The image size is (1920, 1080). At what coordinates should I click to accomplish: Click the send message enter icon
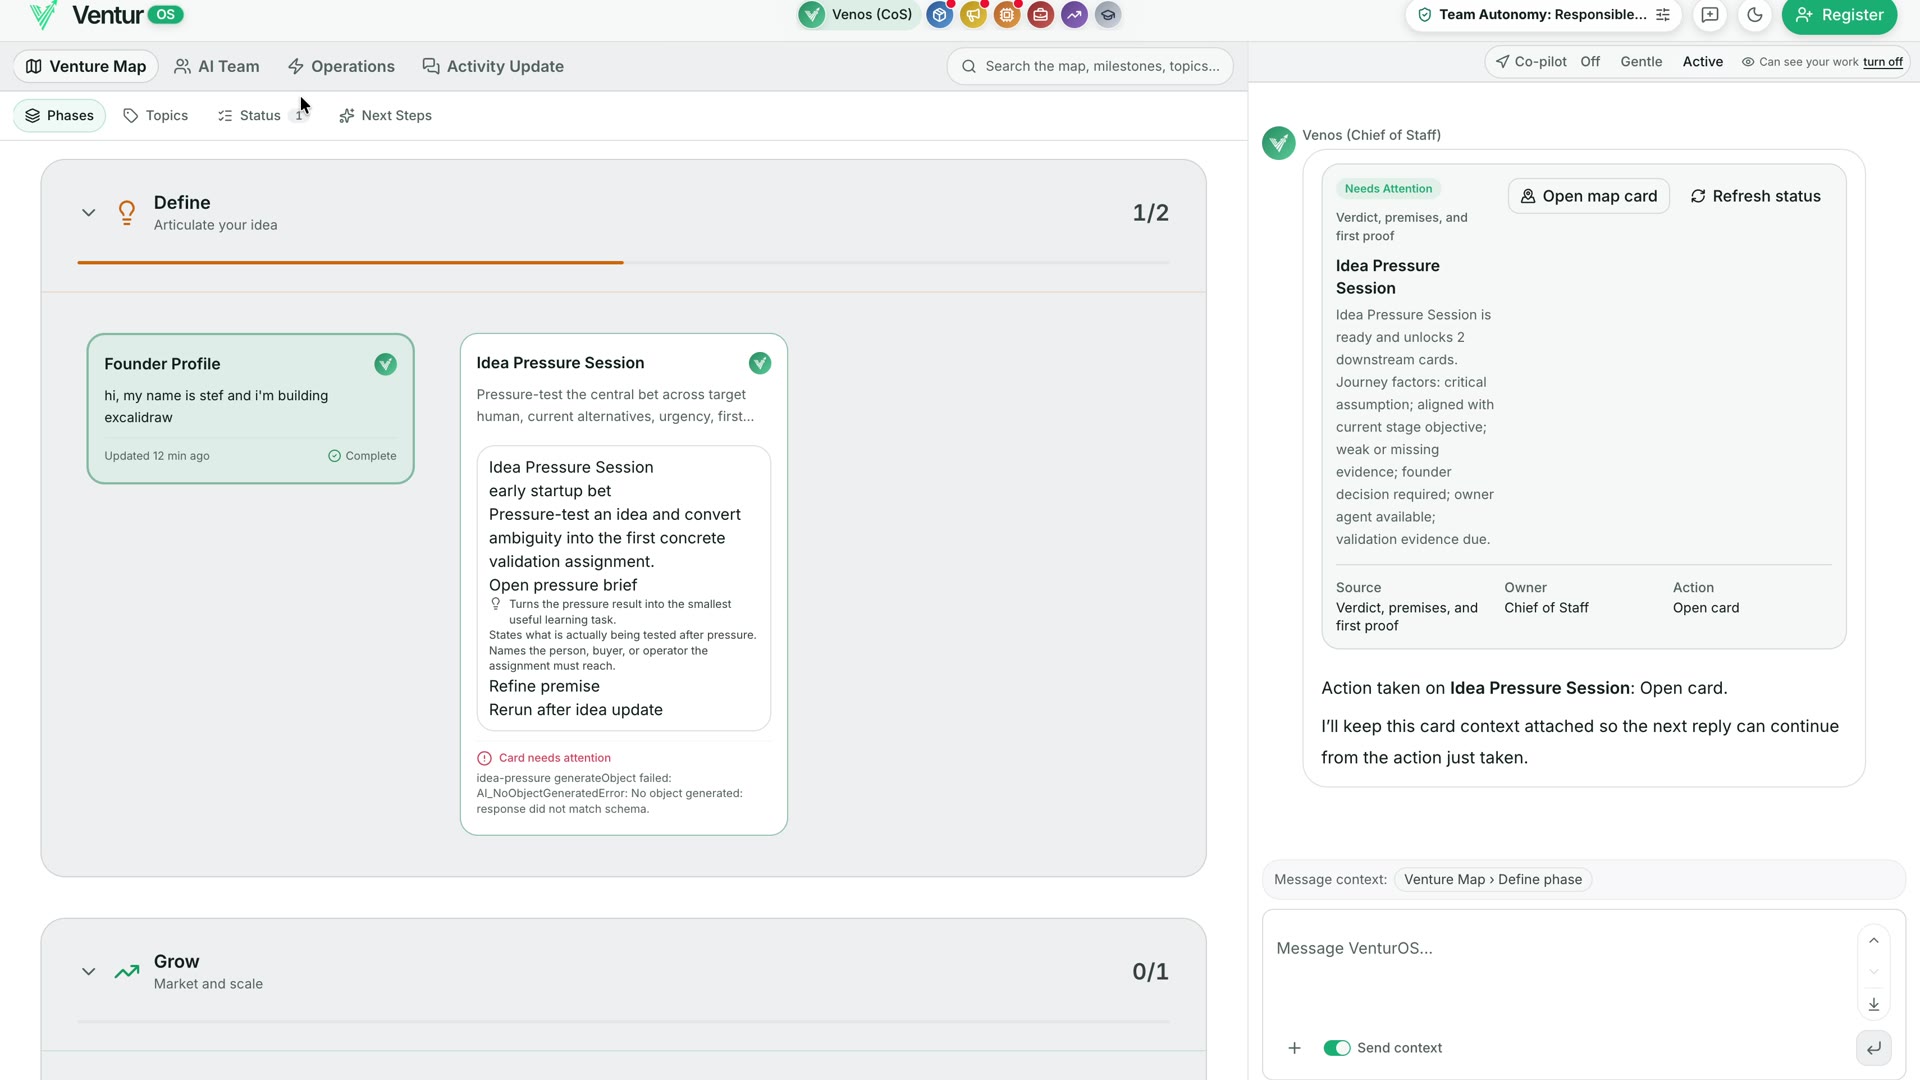point(1873,1048)
